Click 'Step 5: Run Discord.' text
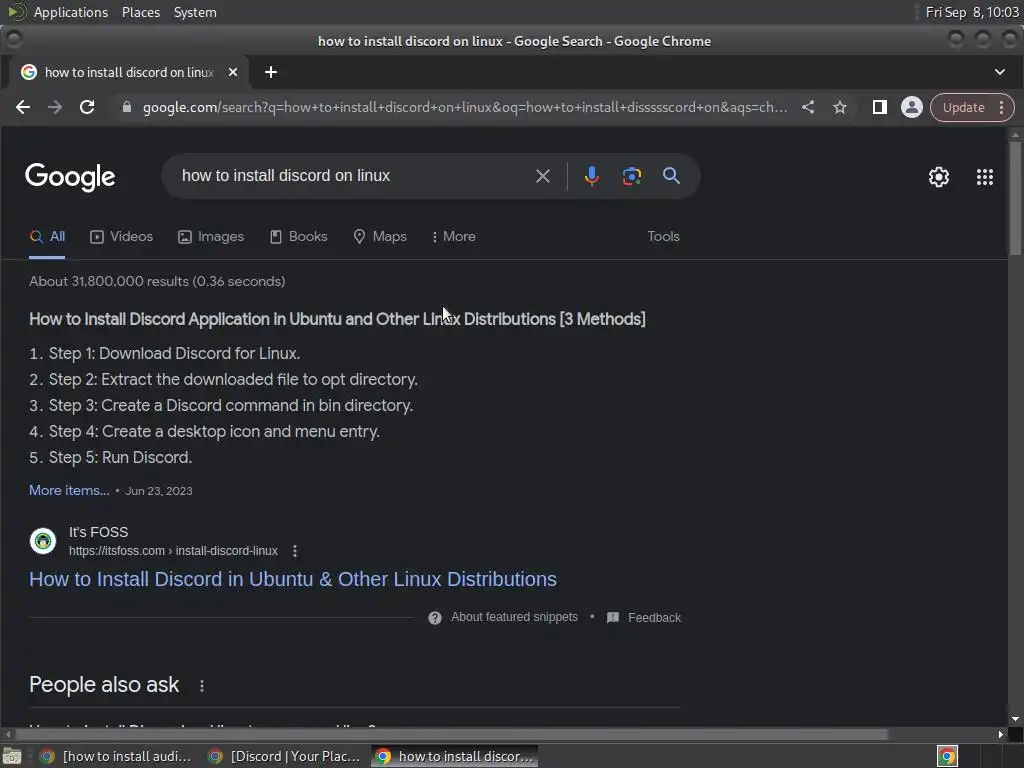This screenshot has width=1024, height=768. tap(120, 458)
